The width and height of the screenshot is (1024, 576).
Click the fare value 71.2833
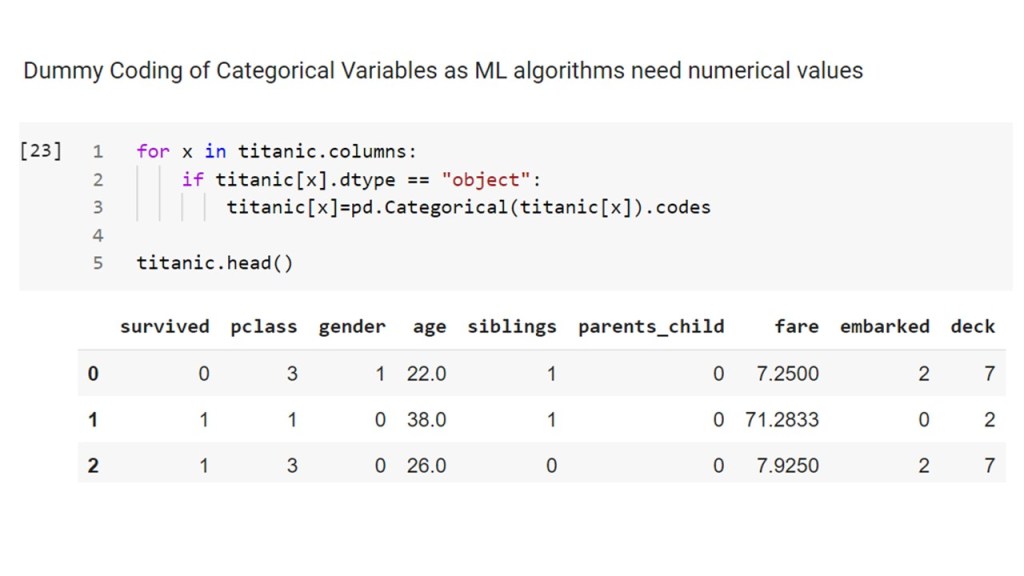[x=781, y=420]
